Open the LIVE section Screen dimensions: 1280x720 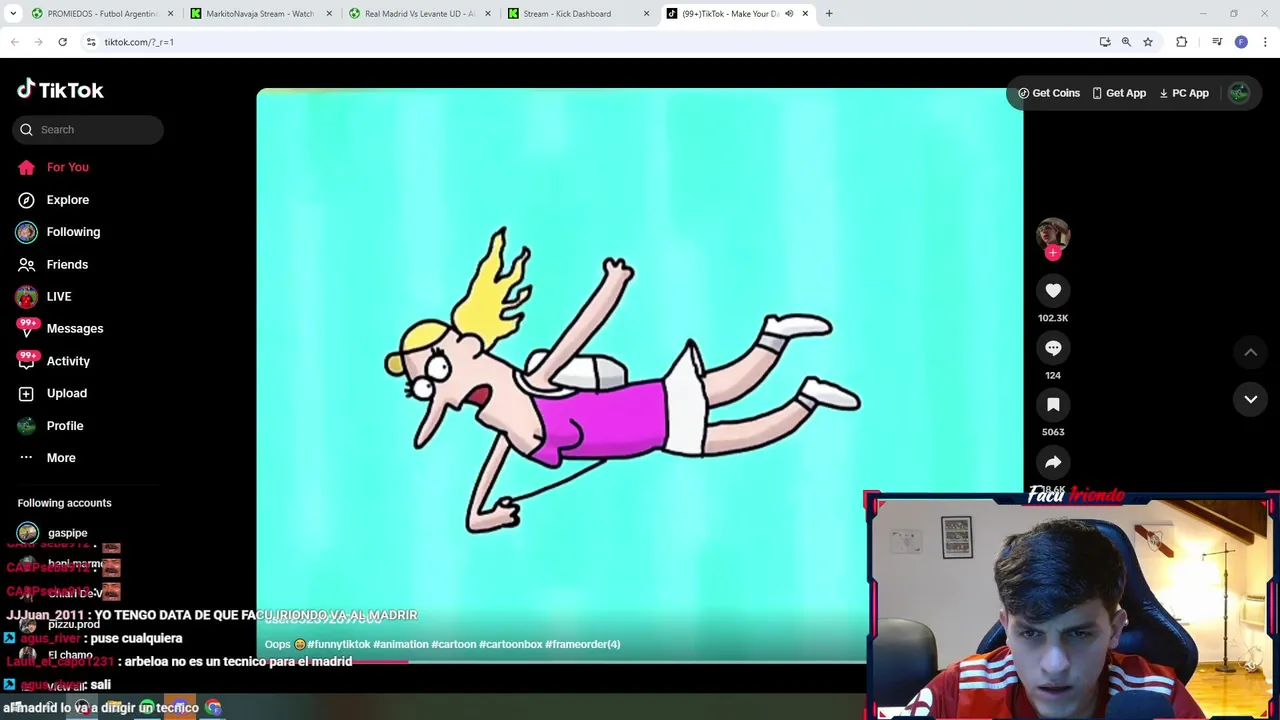(x=58, y=296)
